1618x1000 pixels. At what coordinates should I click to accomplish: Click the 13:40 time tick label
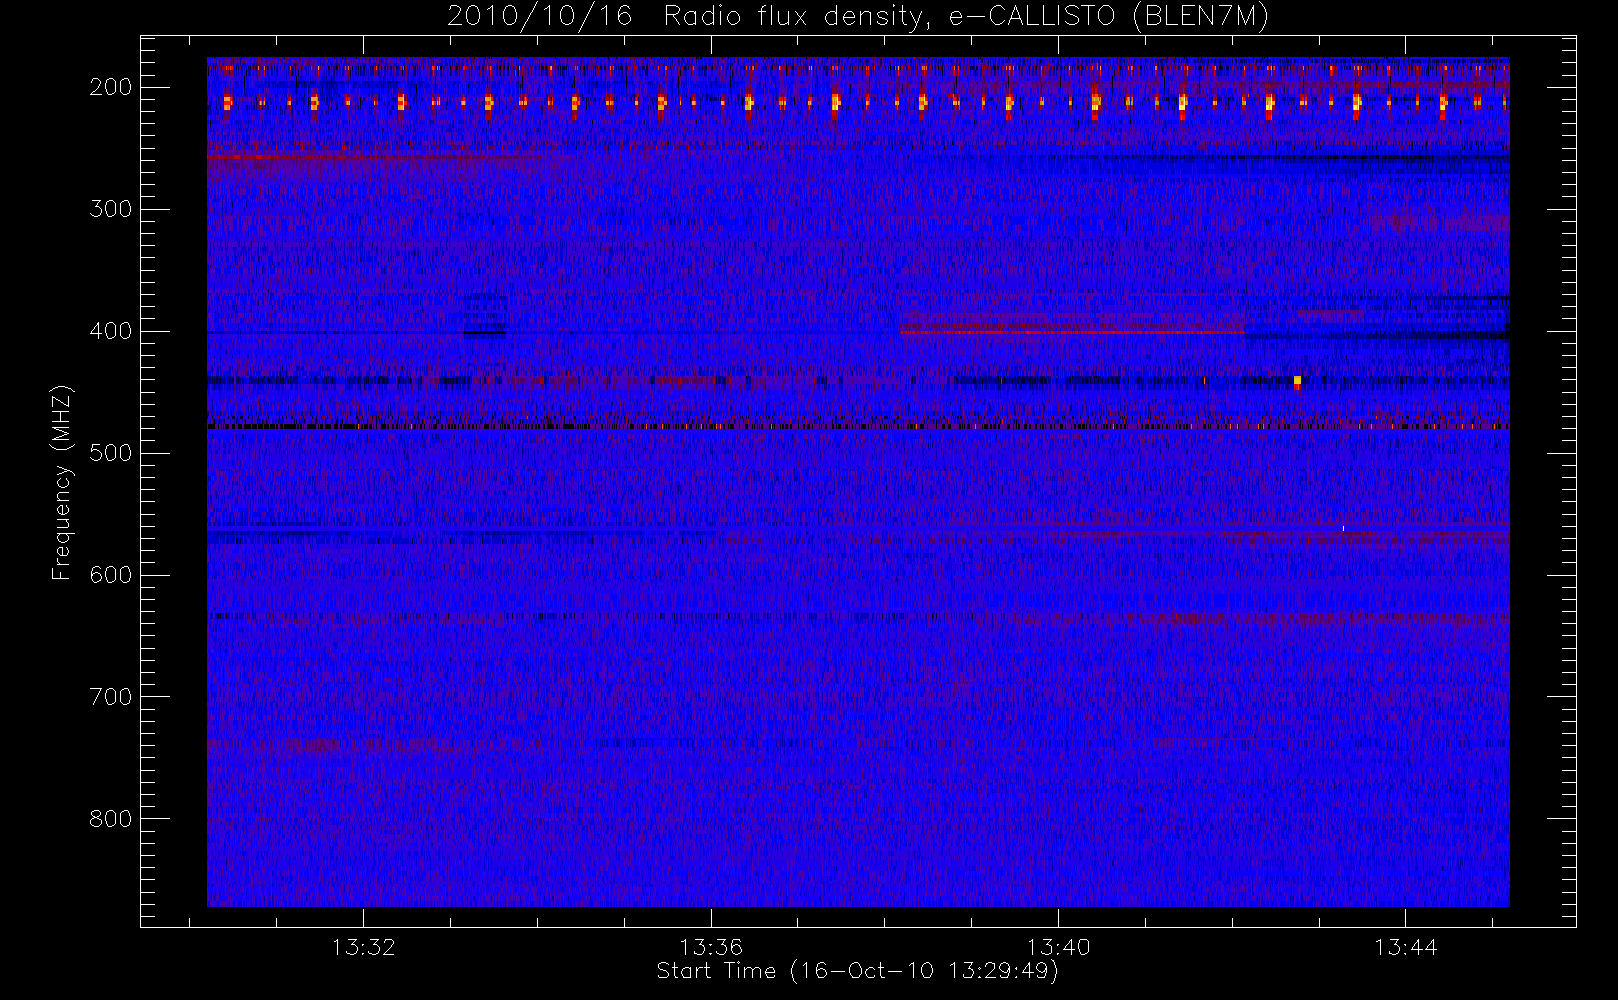click(1058, 947)
